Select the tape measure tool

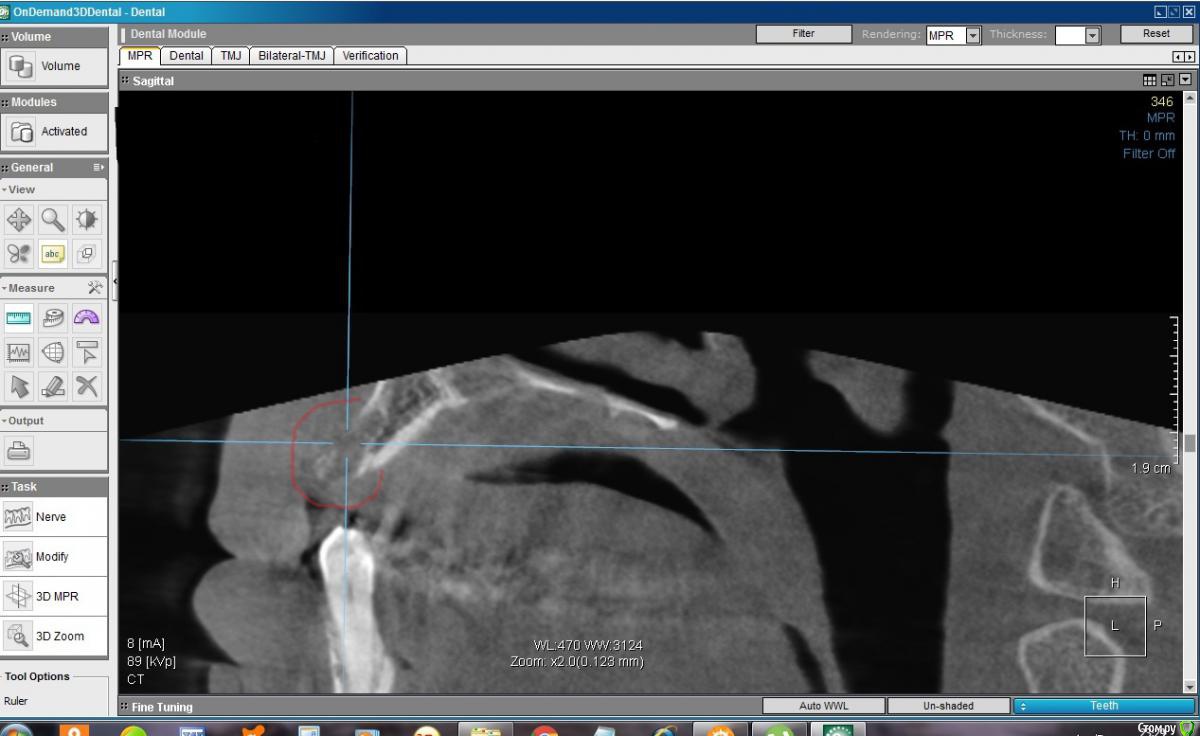[x=53, y=318]
